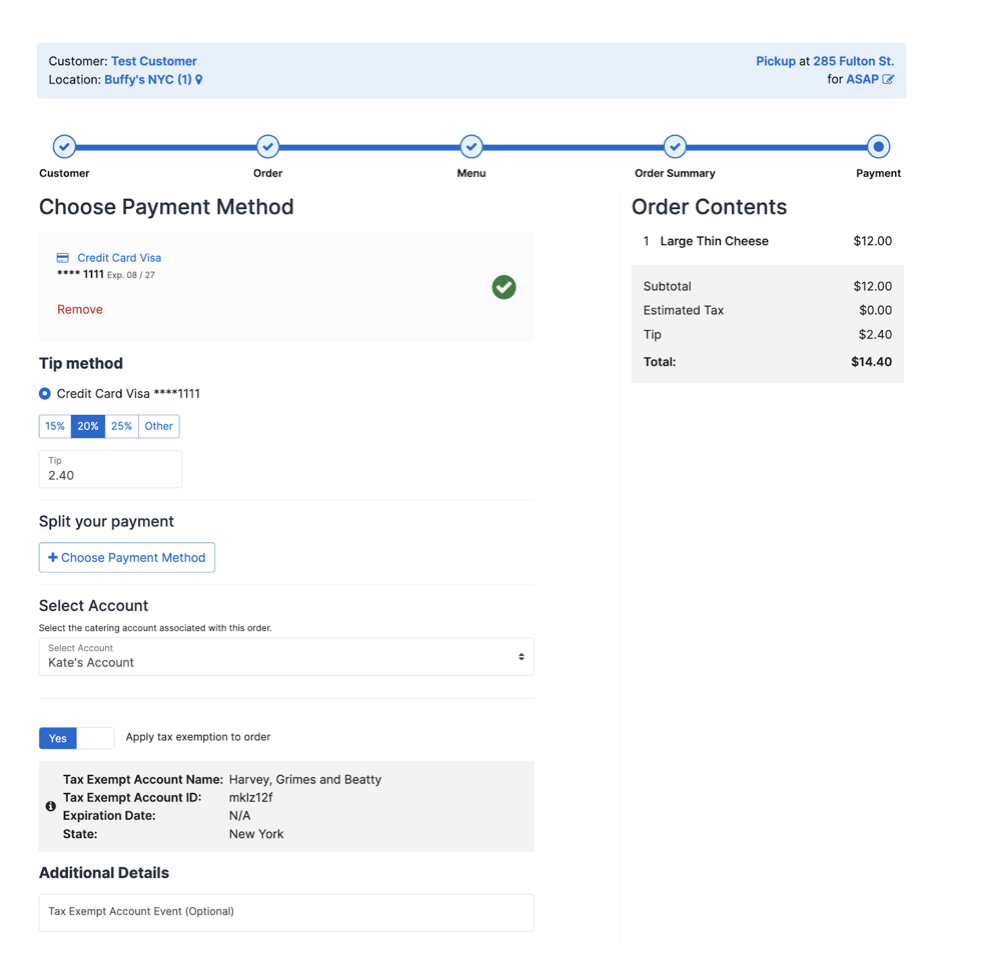1006x954 pixels.
Task: Click the Credit Card Visa link
Action: pyautogui.click(x=119, y=258)
